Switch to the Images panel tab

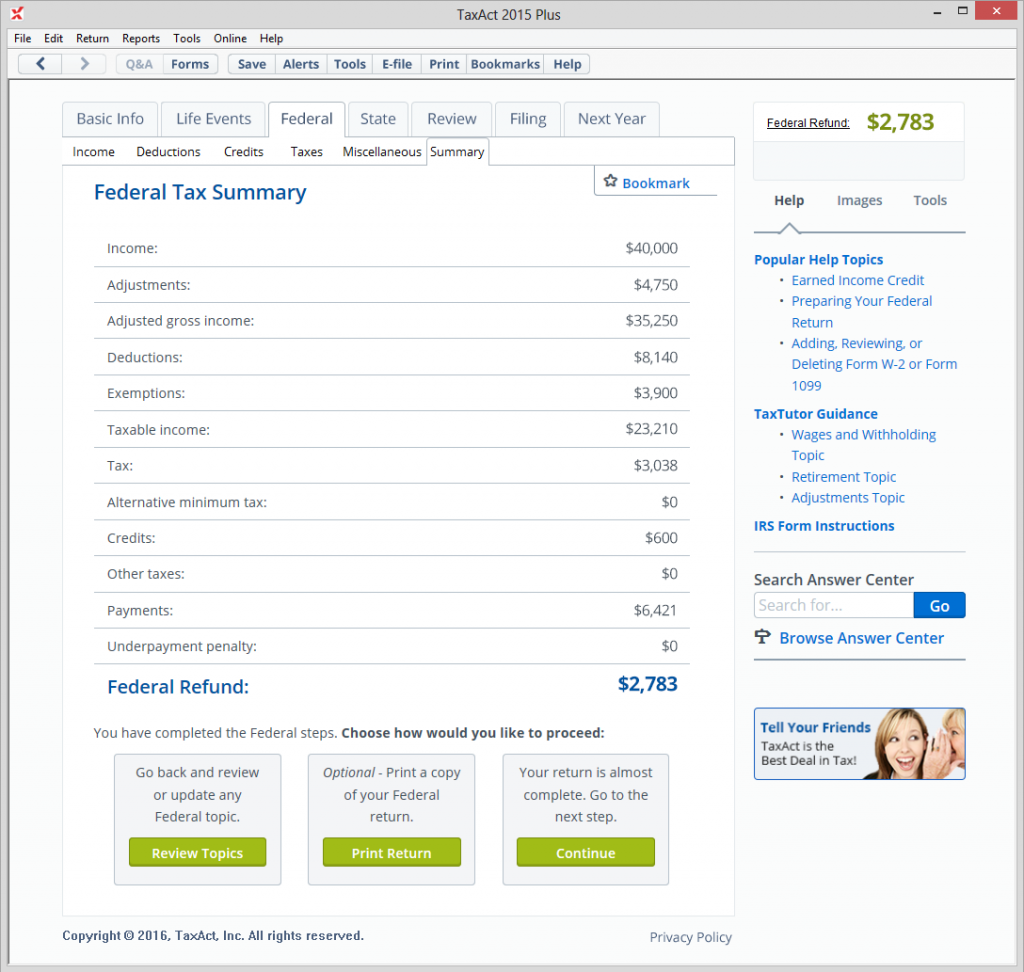pos(859,200)
